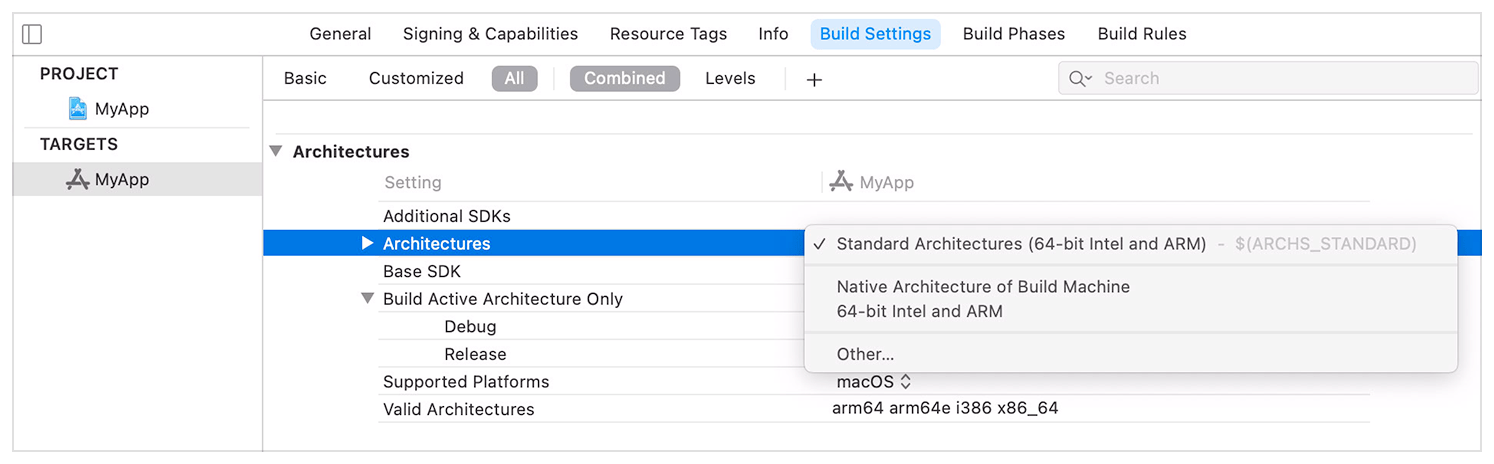Screen dimensions: 1494x464
Task: Toggle the sidebar panel icon
Action: click(32, 34)
